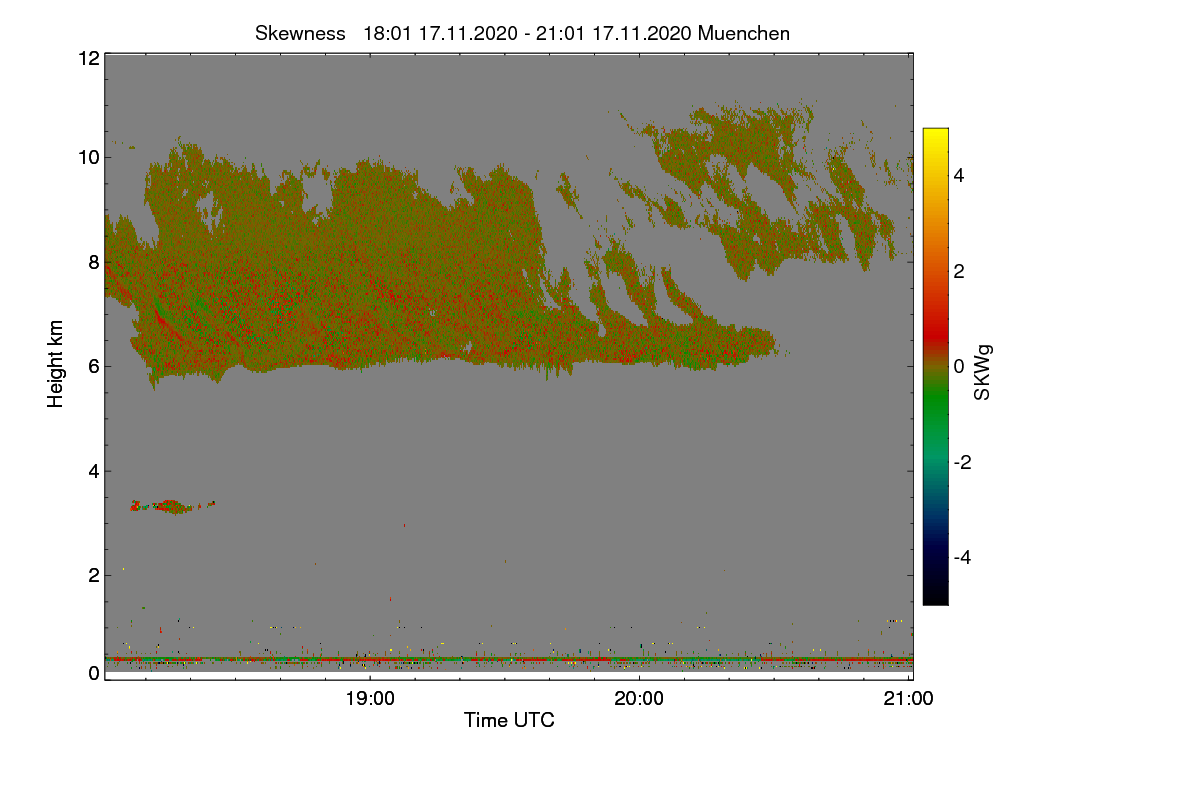Click the height tick label 12
This screenshot has height=800, width=1200.
pyautogui.click(x=88, y=59)
